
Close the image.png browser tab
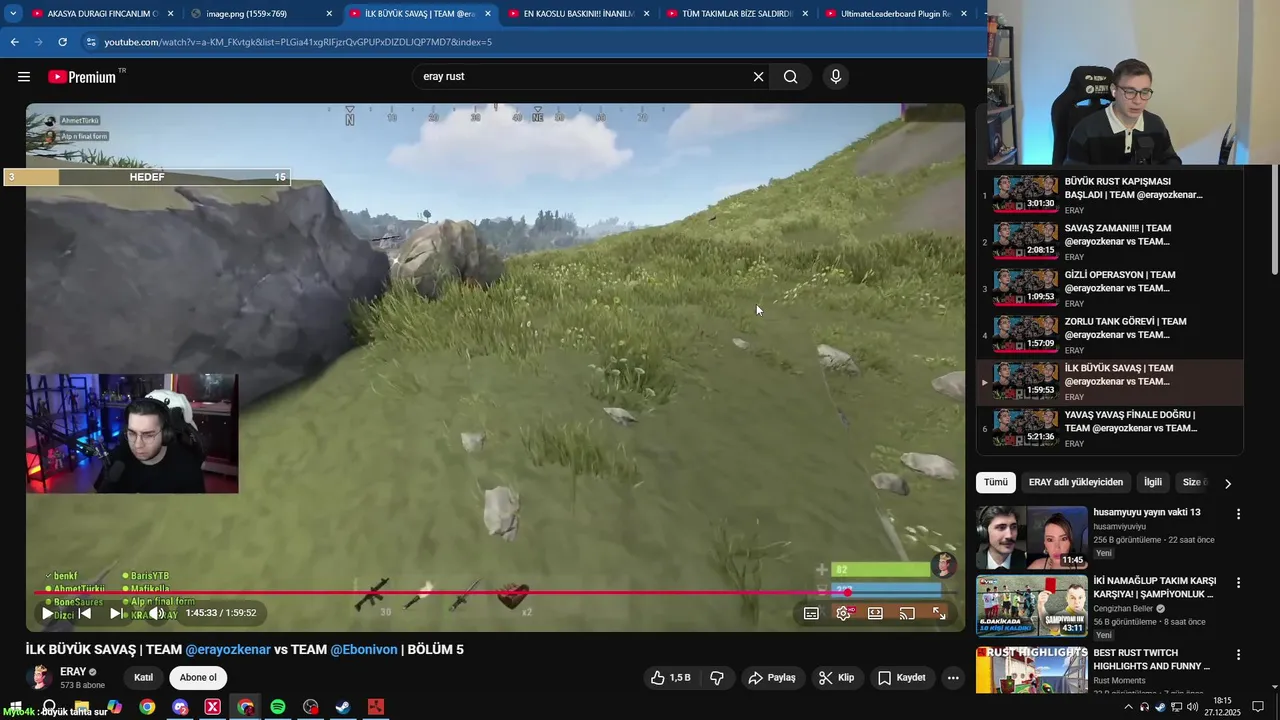tap(329, 14)
